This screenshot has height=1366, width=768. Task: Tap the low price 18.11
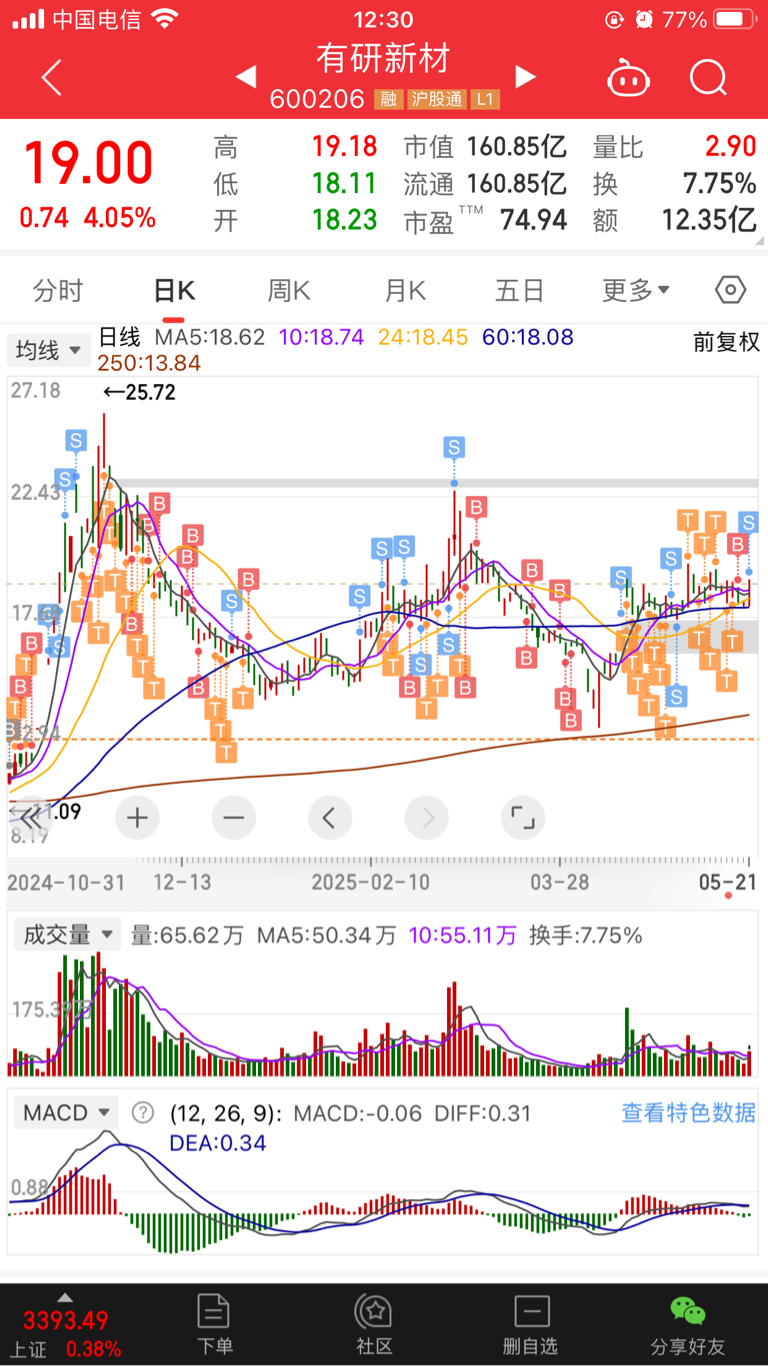344,184
